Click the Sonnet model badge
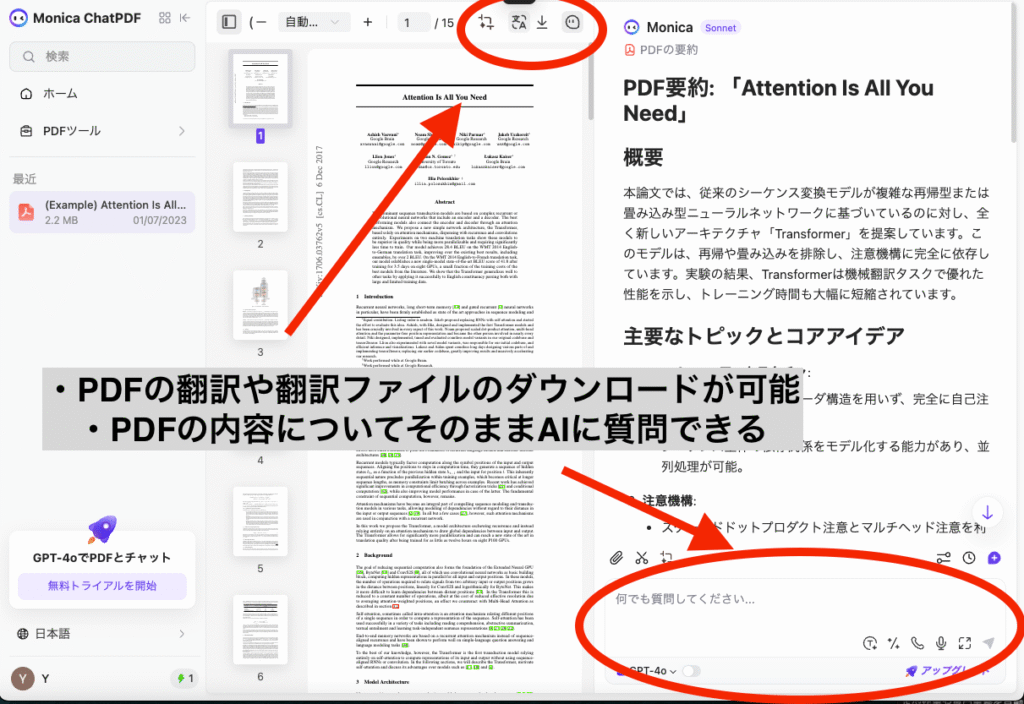Image resolution: width=1024 pixels, height=704 pixels. (720, 28)
